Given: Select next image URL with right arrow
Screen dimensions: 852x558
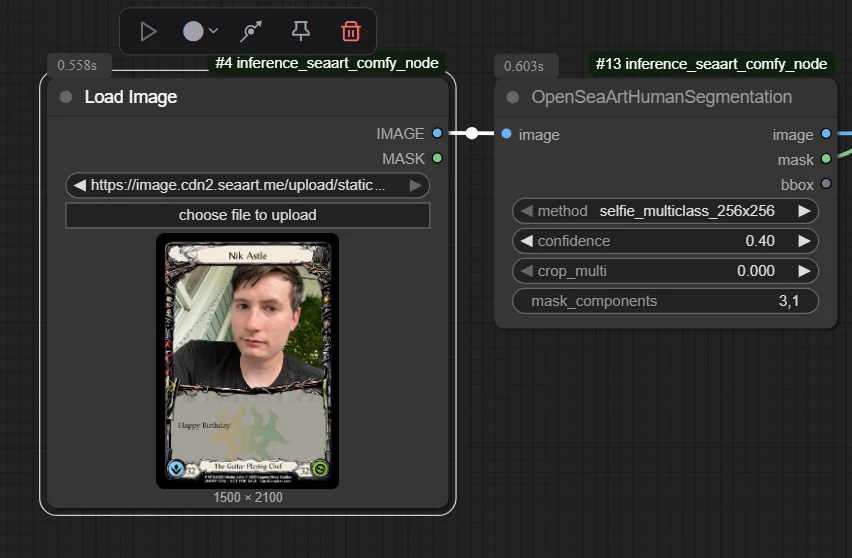Looking at the screenshot, I should (x=416, y=185).
